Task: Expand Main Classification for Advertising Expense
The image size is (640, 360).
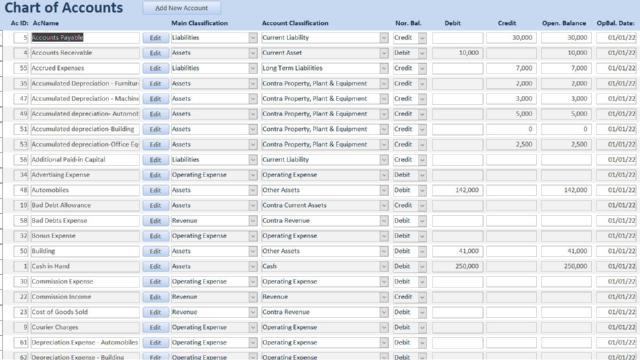Action: tap(253, 175)
